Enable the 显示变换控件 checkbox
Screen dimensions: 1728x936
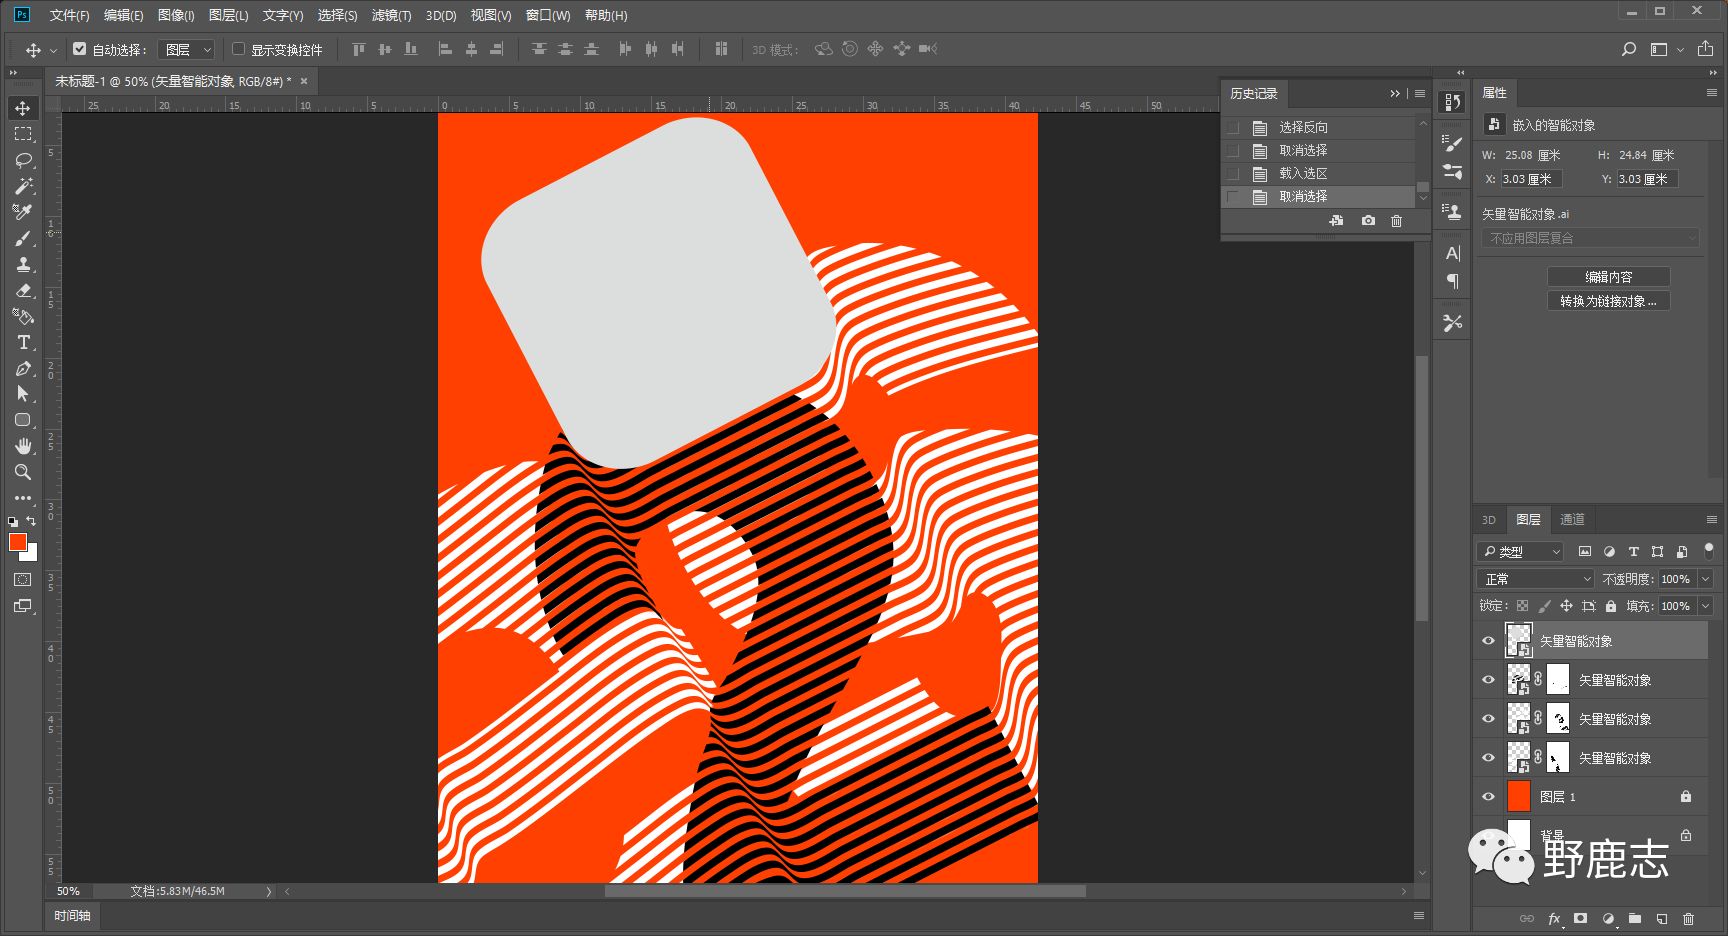tap(239, 49)
